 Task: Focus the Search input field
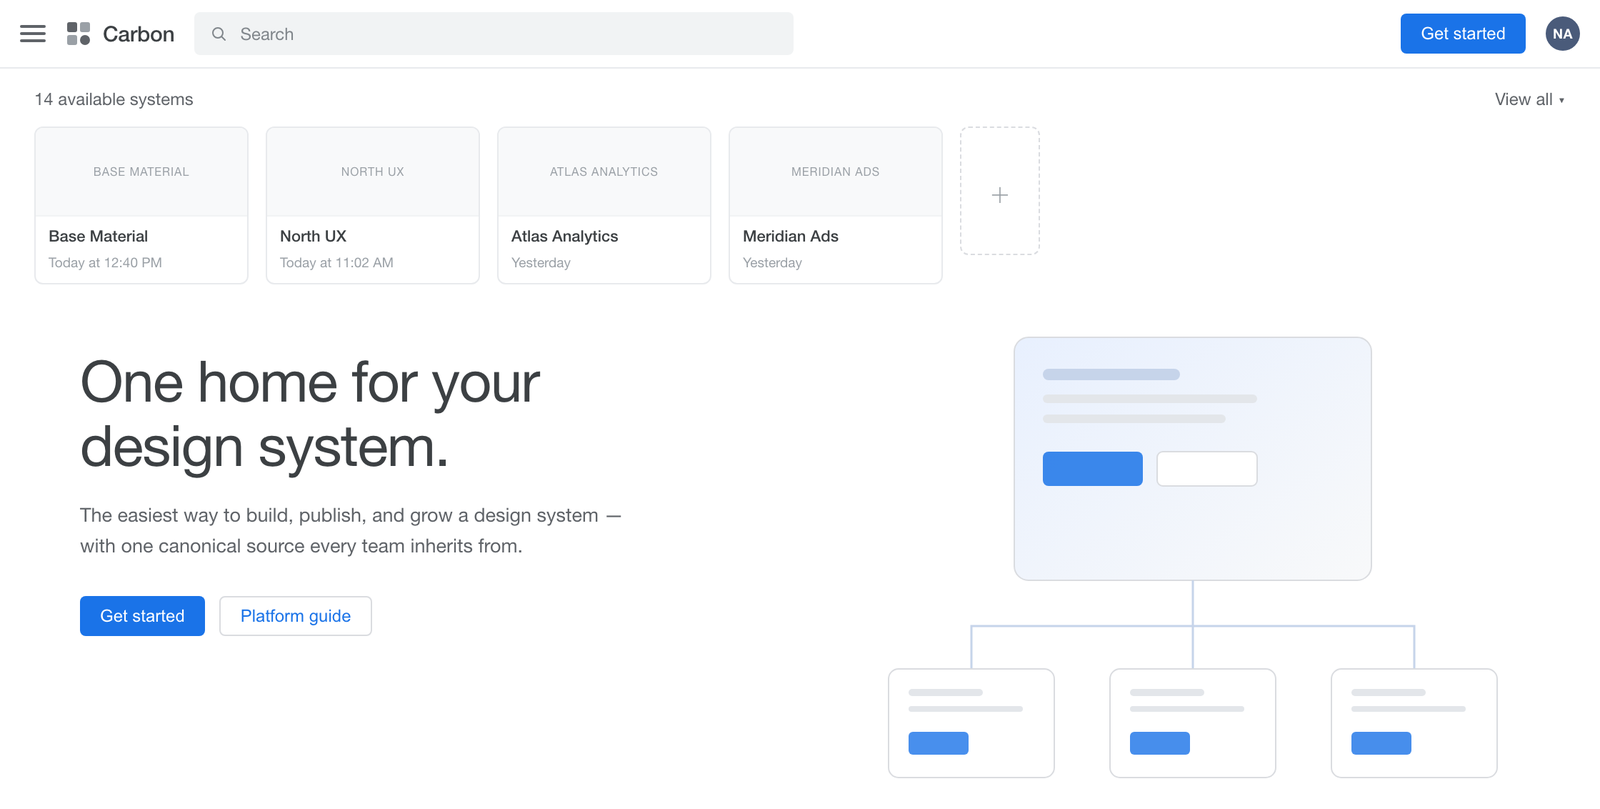tap(494, 34)
